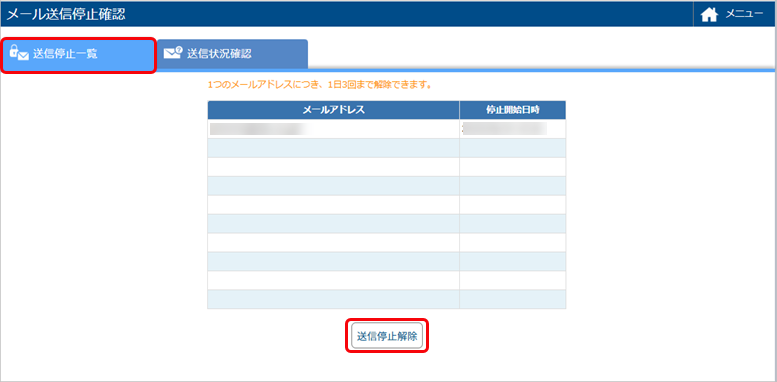The width and height of the screenshot is (777, 382).
Task: Go to メニュー in header
Action: click(x=744, y=14)
